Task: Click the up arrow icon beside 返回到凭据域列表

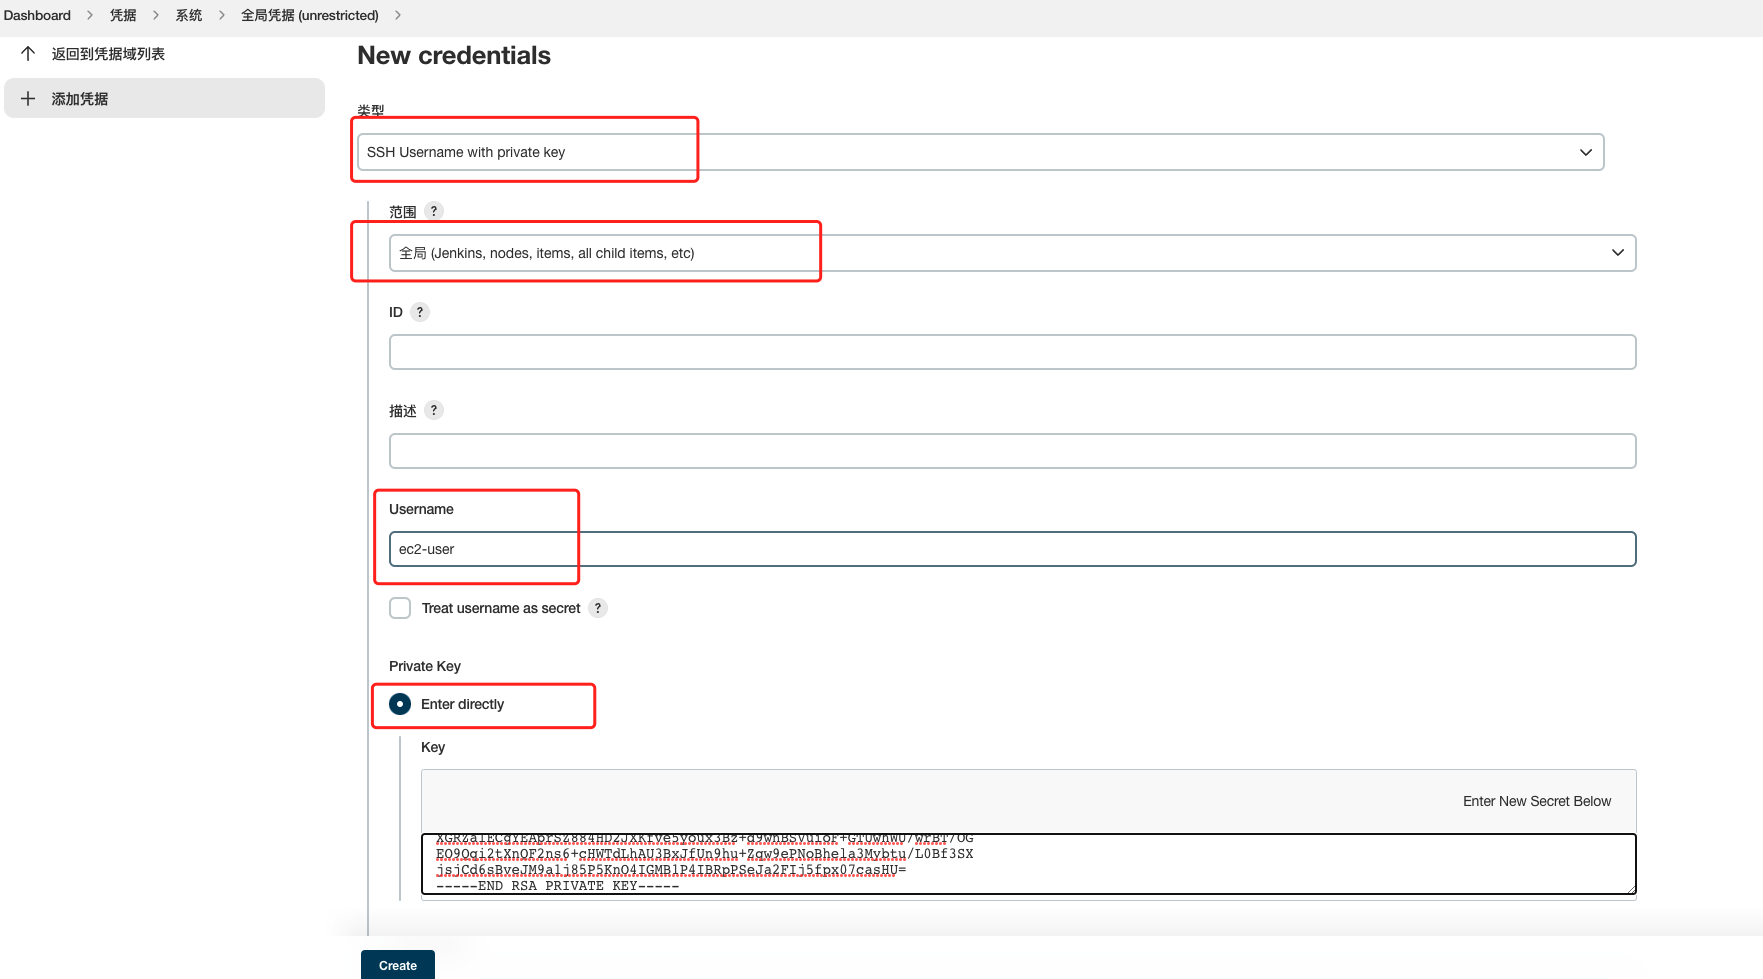Action: click(x=28, y=53)
